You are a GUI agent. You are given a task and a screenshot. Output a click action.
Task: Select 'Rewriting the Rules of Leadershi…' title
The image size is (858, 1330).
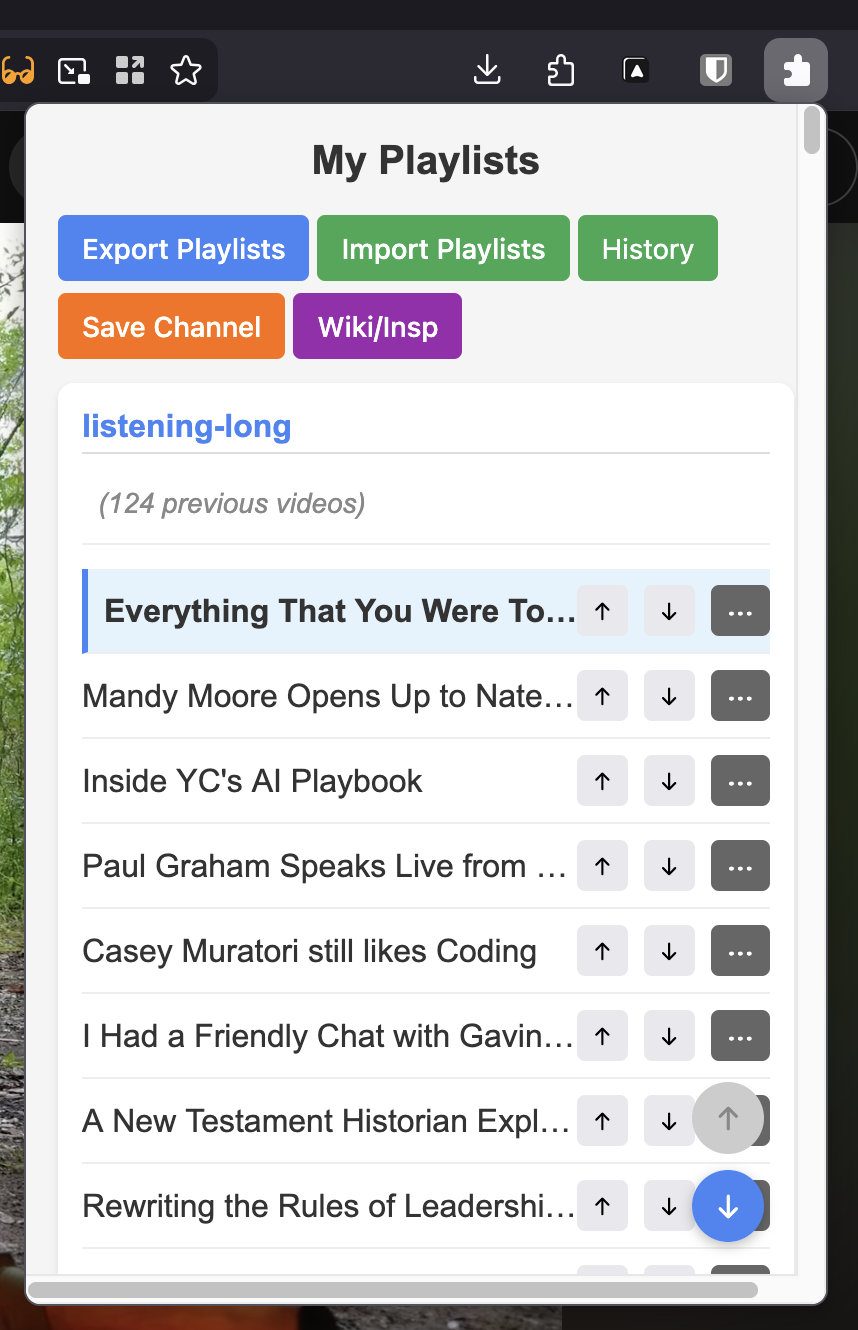pos(328,1206)
